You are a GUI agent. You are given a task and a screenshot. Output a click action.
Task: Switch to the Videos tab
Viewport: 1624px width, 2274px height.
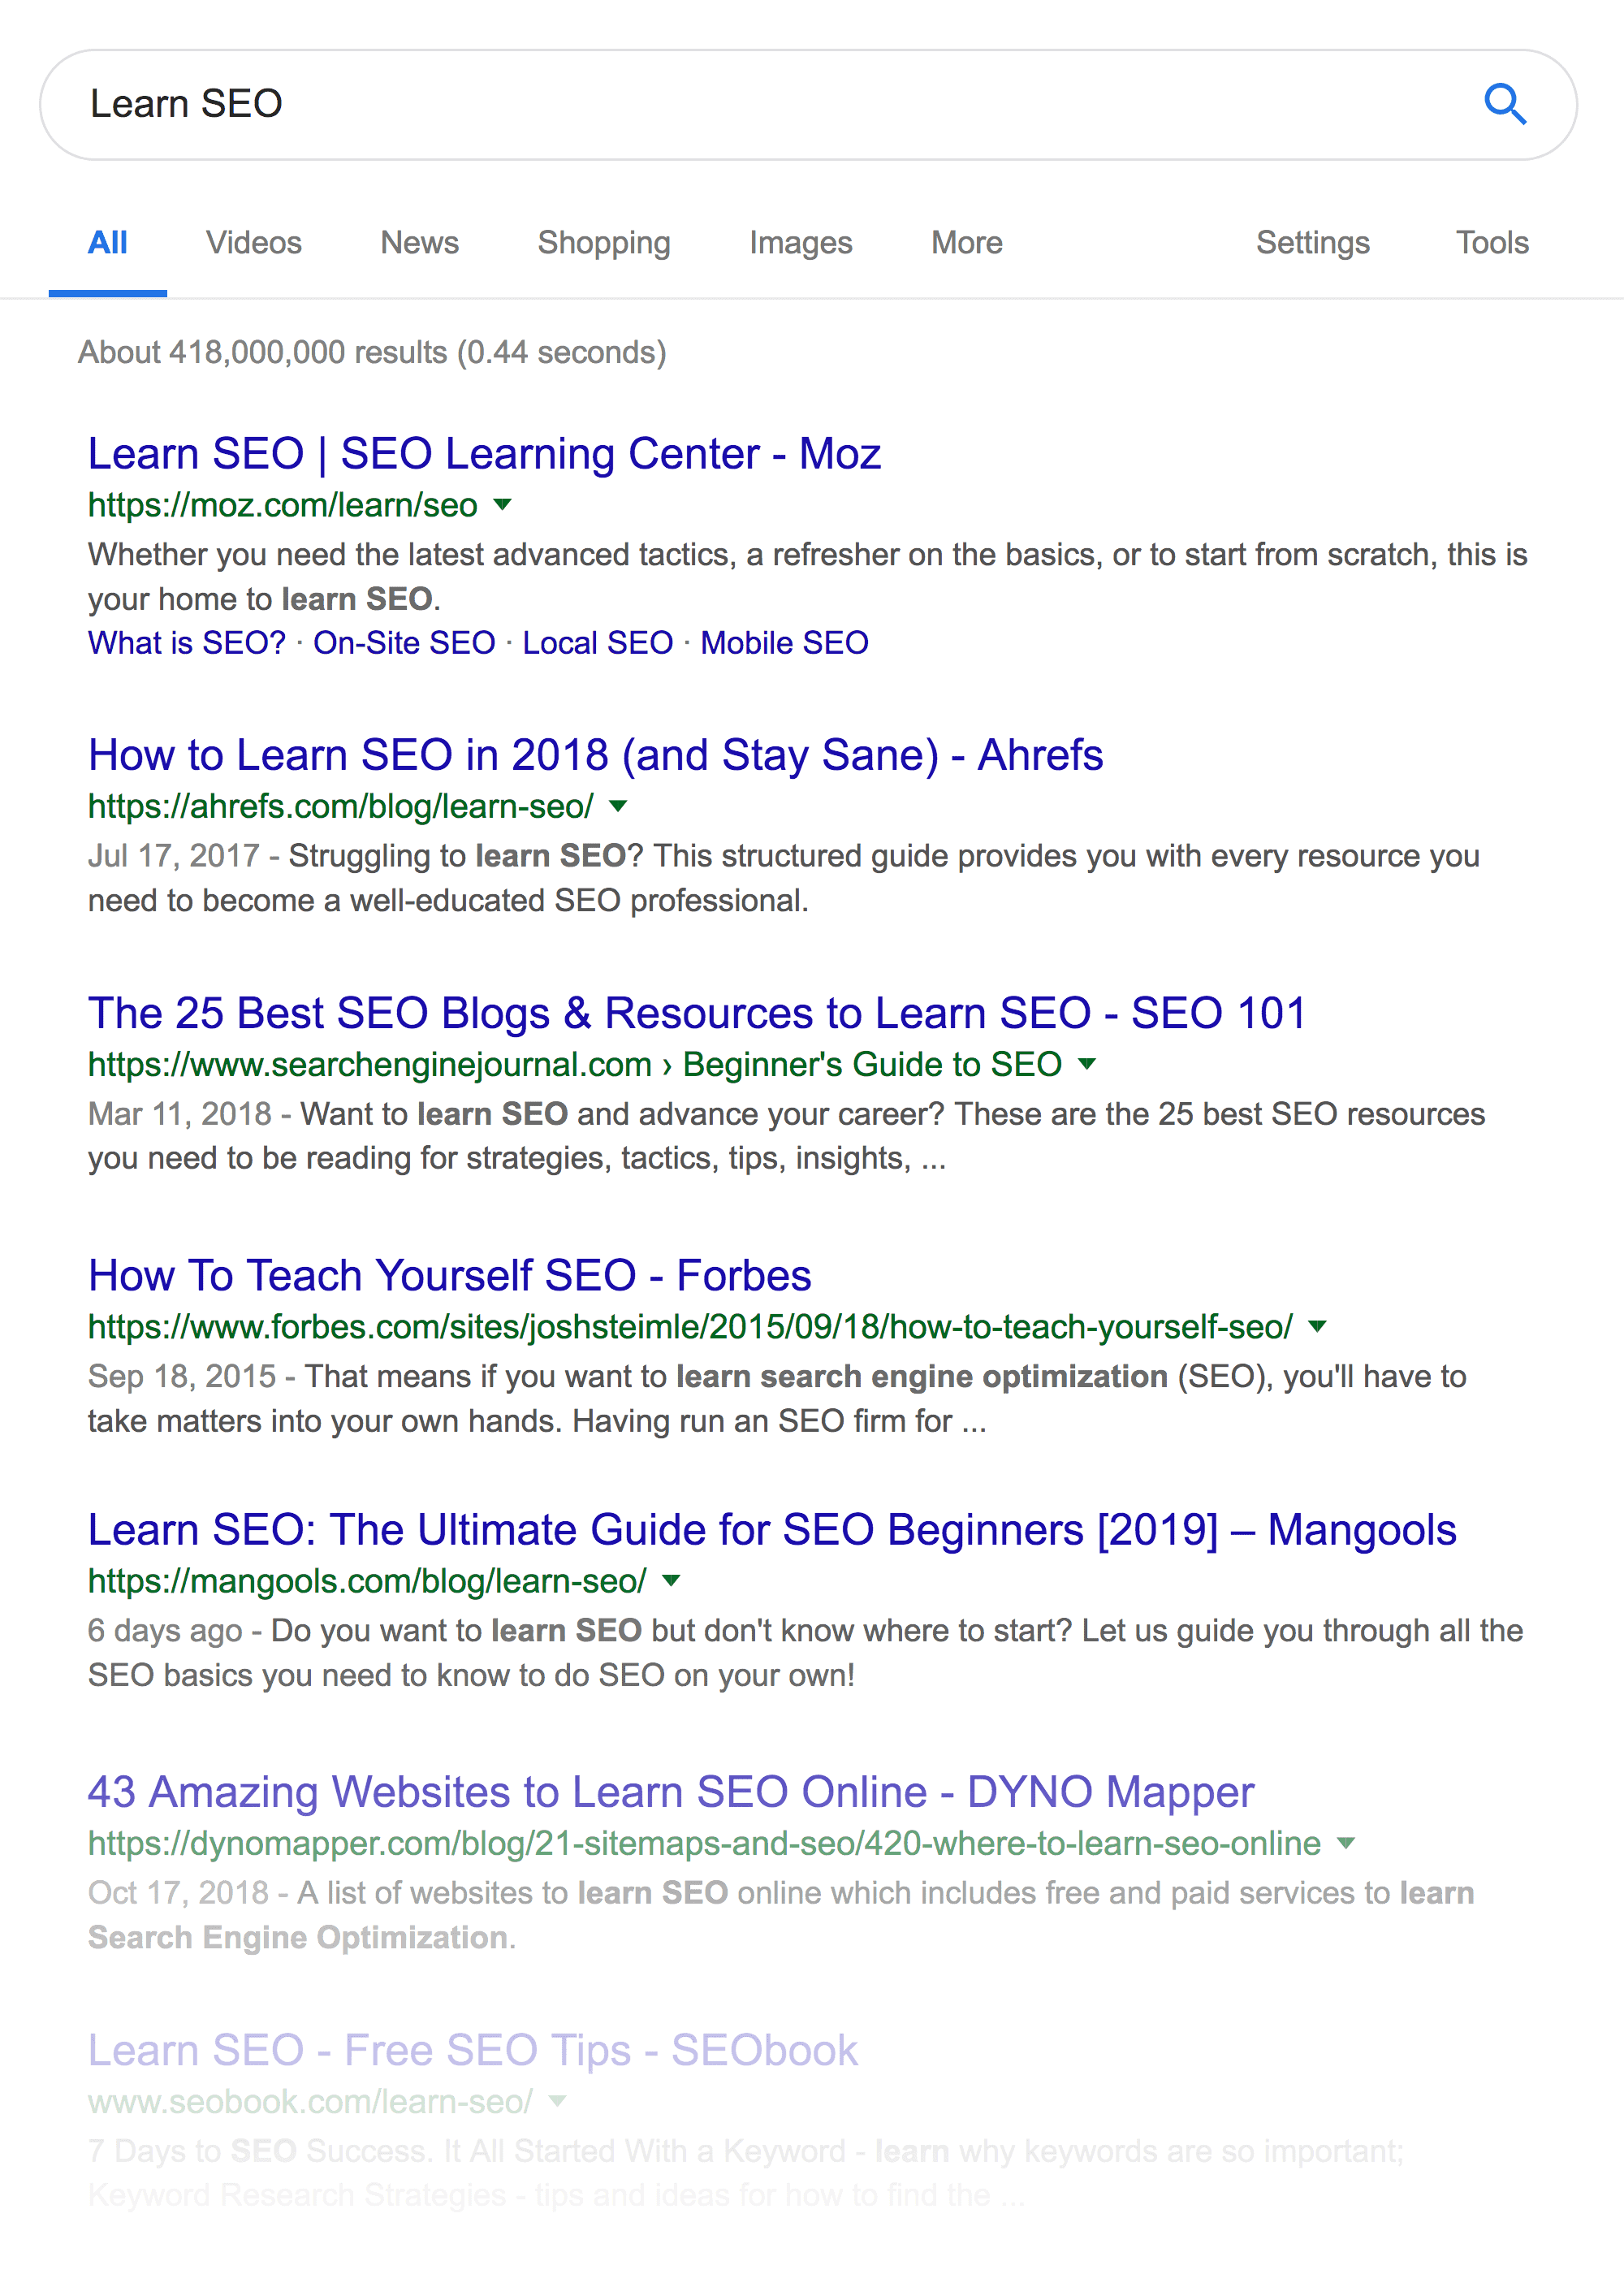tap(254, 243)
